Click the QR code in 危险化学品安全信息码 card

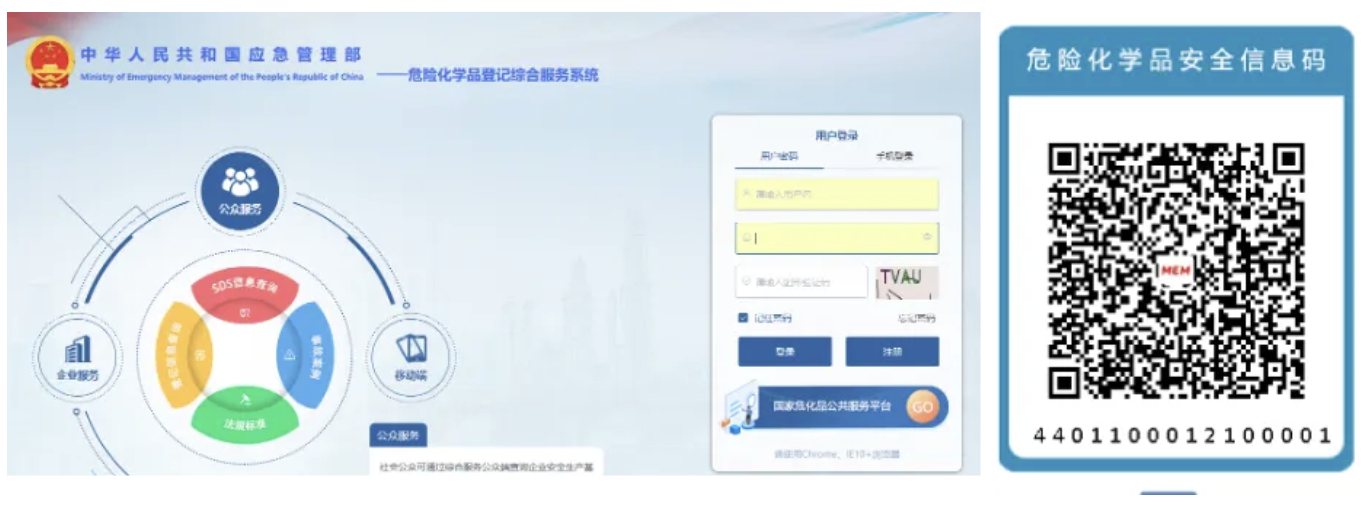tap(1176, 270)
